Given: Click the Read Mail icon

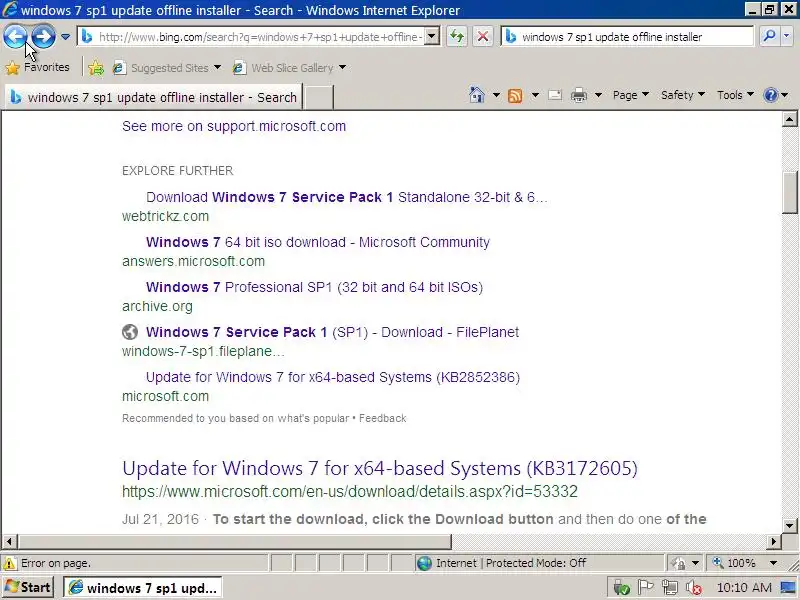Looking at the screenshot, I should pyautogui.click(x=555, y=95).
